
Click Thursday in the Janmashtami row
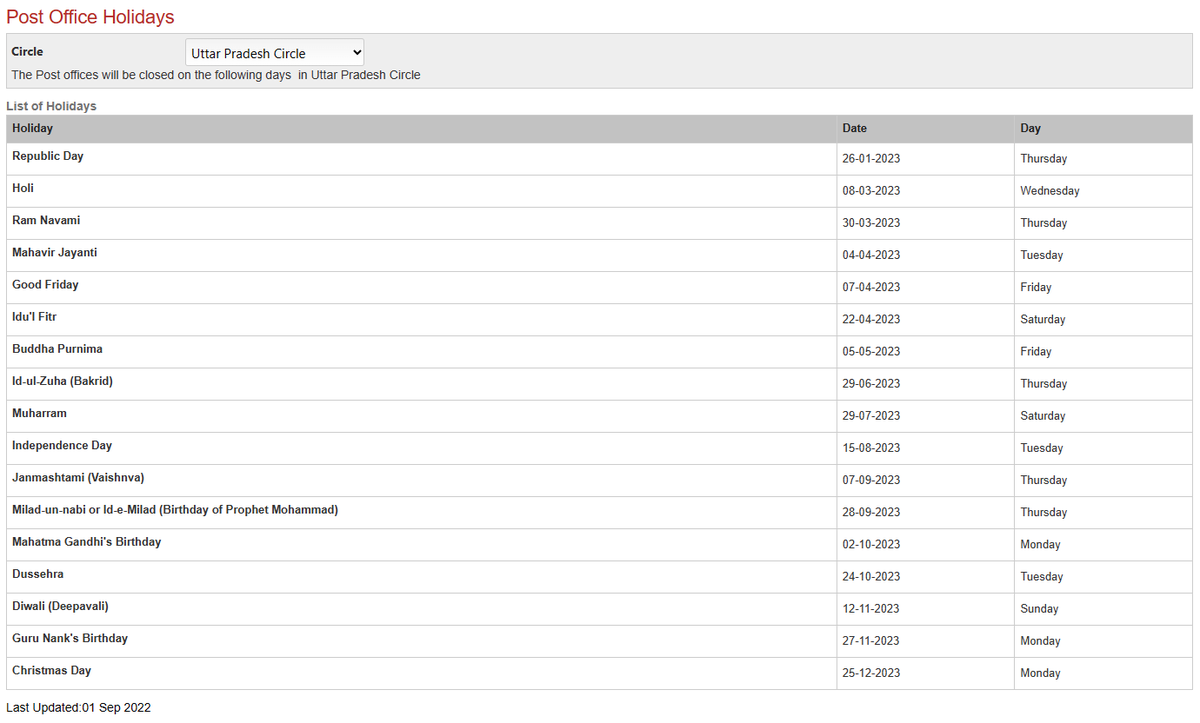[1044, 480]
